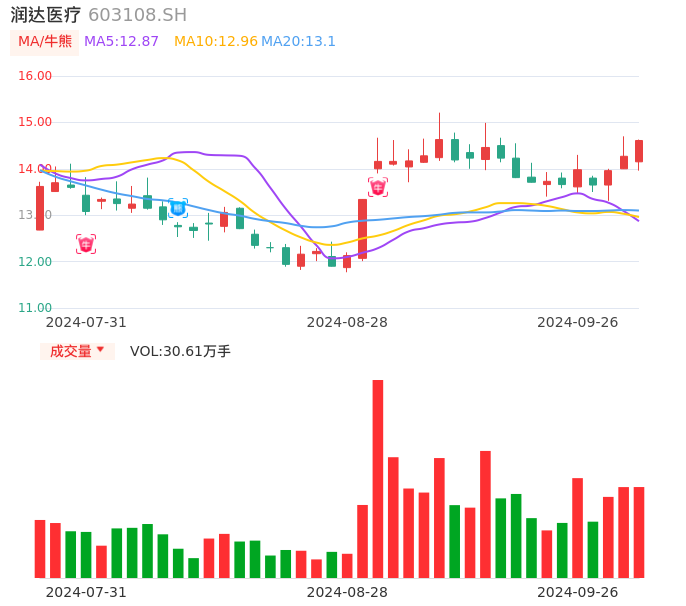Image resolution: width=686 pixels, height=606 pixels.
Task: Open the 成交量 indicator dropdown
Action: click(77, 351)
